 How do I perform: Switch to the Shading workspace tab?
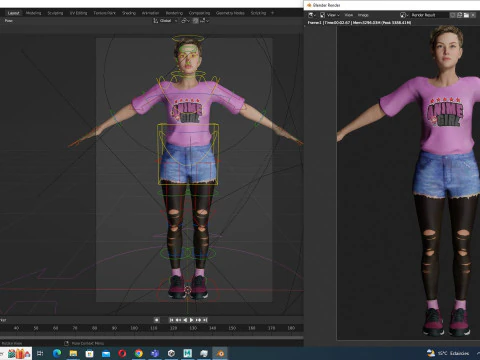pos(129,13)
